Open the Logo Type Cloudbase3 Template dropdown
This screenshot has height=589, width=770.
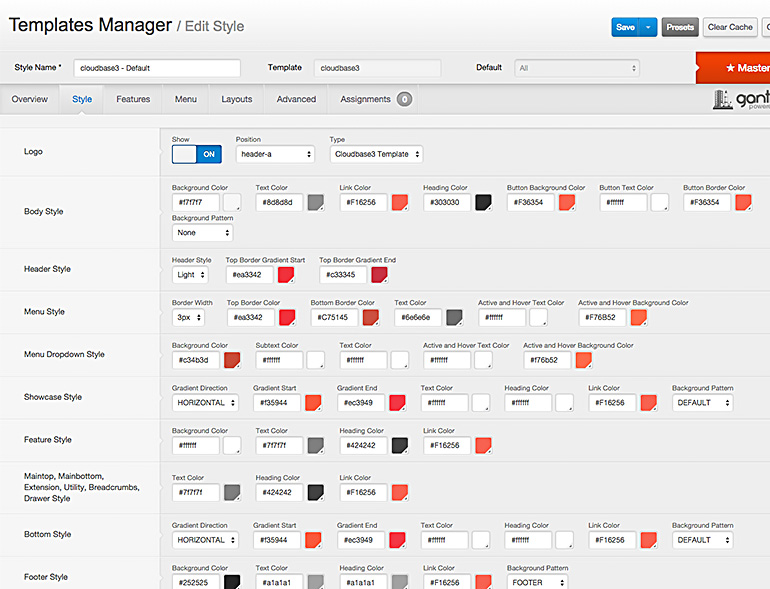pyautogui.click(x=376, y=154)
